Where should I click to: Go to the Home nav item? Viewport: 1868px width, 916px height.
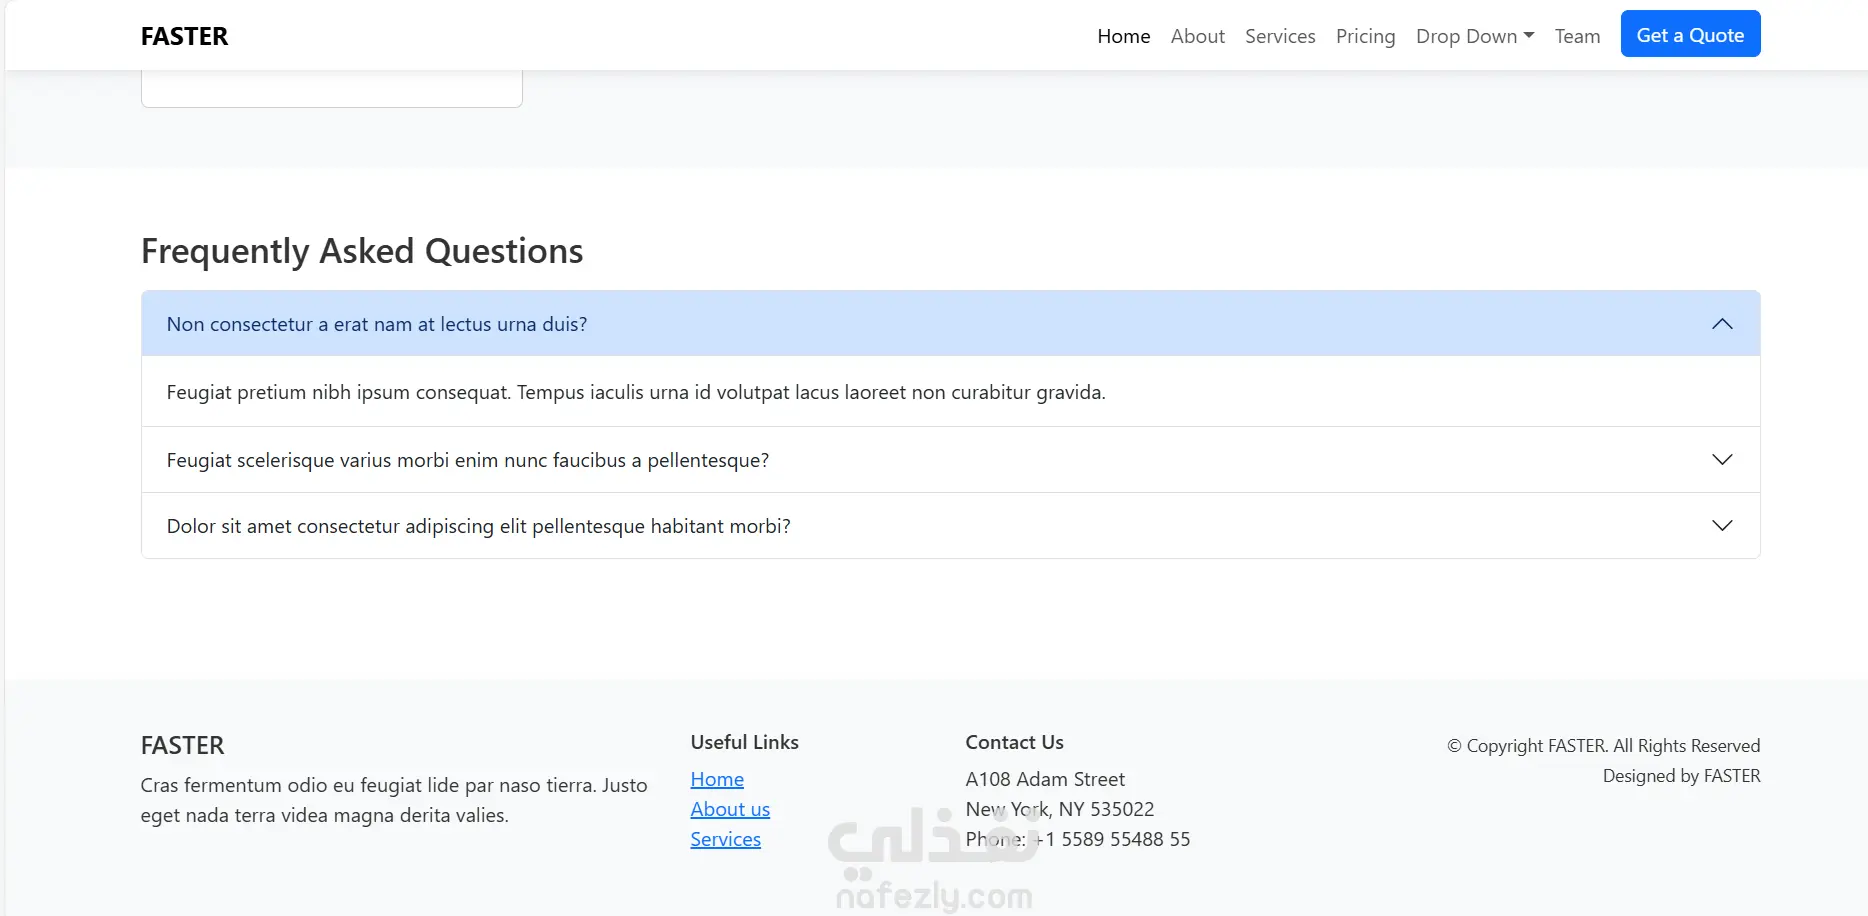[1123, 36]
